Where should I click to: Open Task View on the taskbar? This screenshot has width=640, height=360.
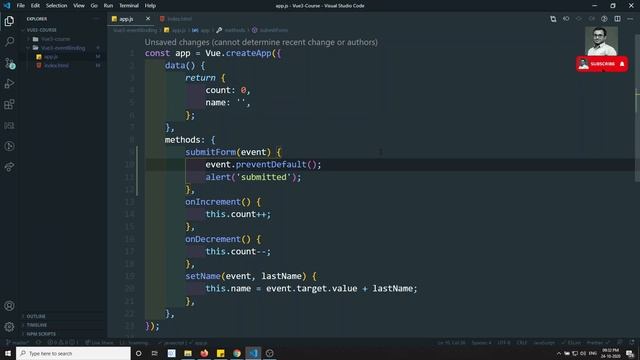tap(155, 353)
